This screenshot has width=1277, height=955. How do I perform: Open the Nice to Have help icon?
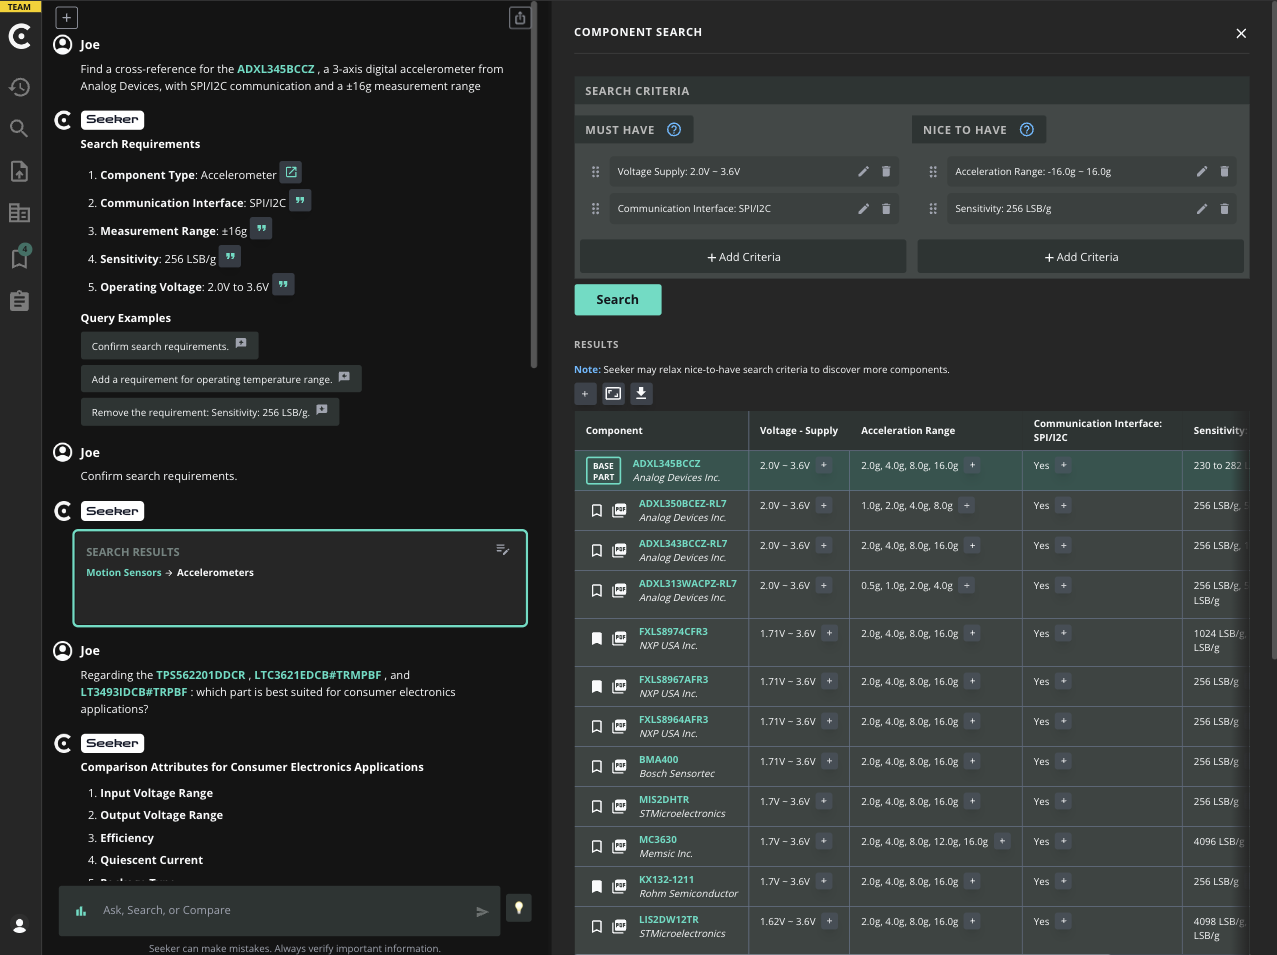(1026, 129)
